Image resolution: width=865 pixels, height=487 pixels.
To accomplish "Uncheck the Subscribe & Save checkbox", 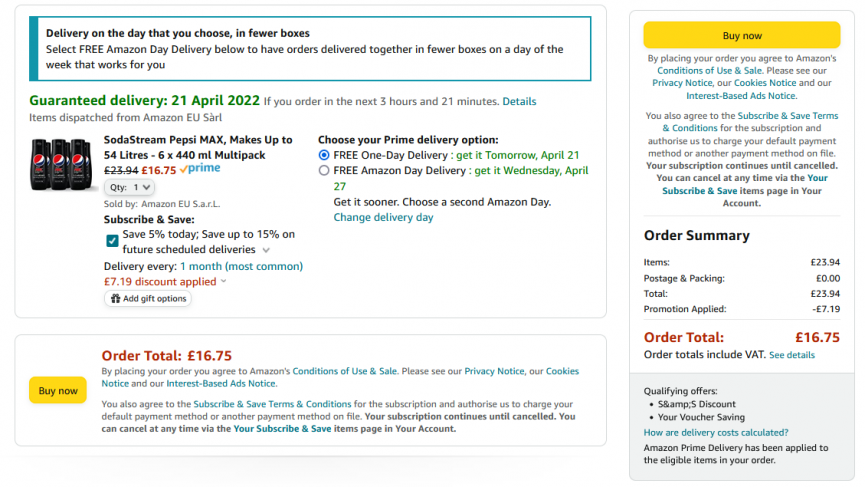I will [x=112, y=241].
